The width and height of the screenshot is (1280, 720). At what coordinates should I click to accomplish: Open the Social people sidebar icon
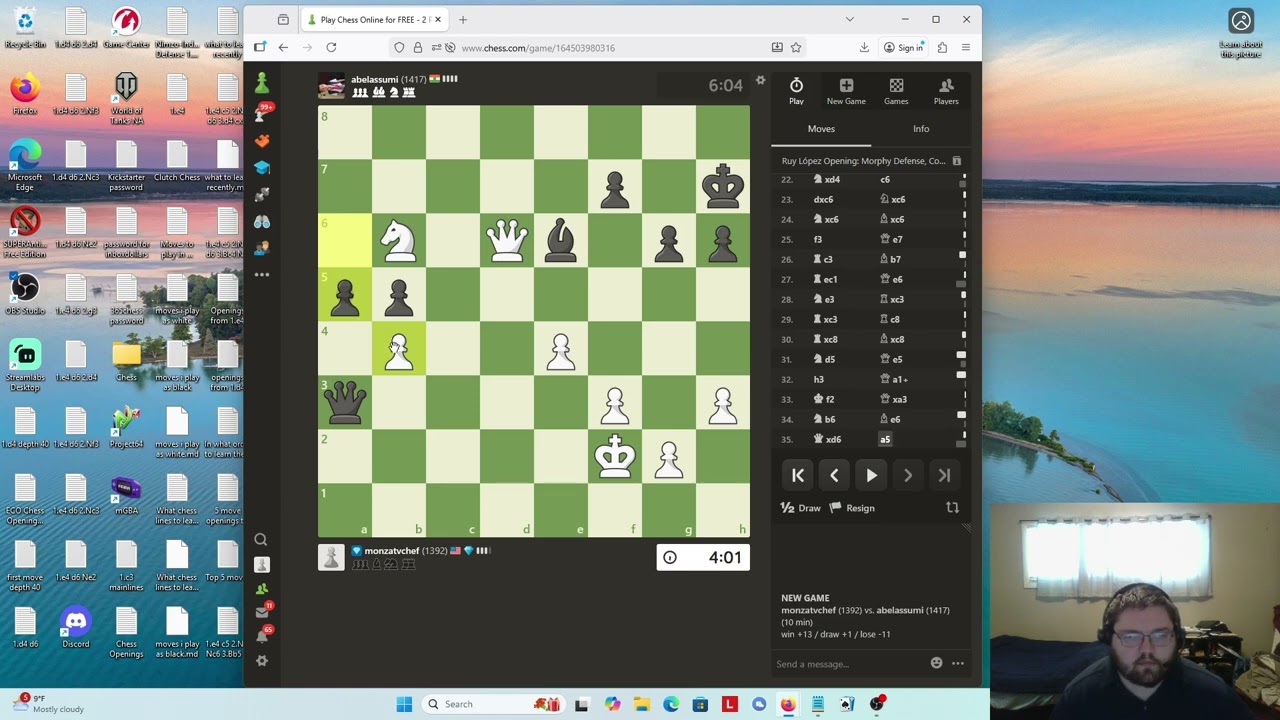click(x=262, y=248)
